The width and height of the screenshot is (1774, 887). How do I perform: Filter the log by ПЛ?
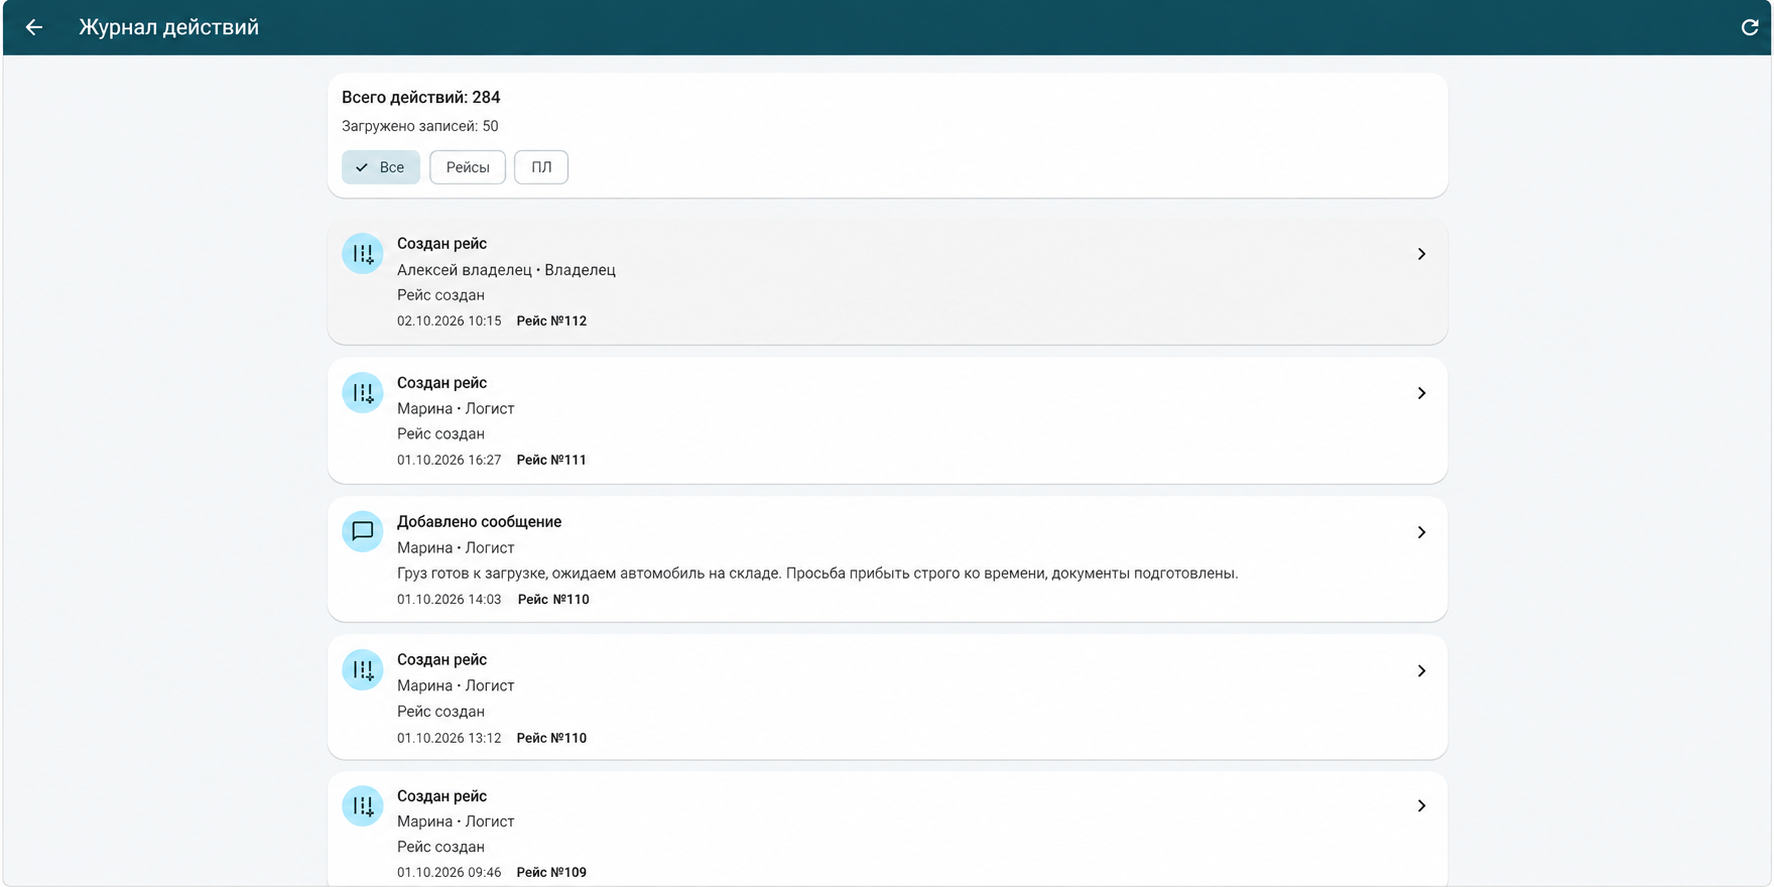click(x=541, y=167)
